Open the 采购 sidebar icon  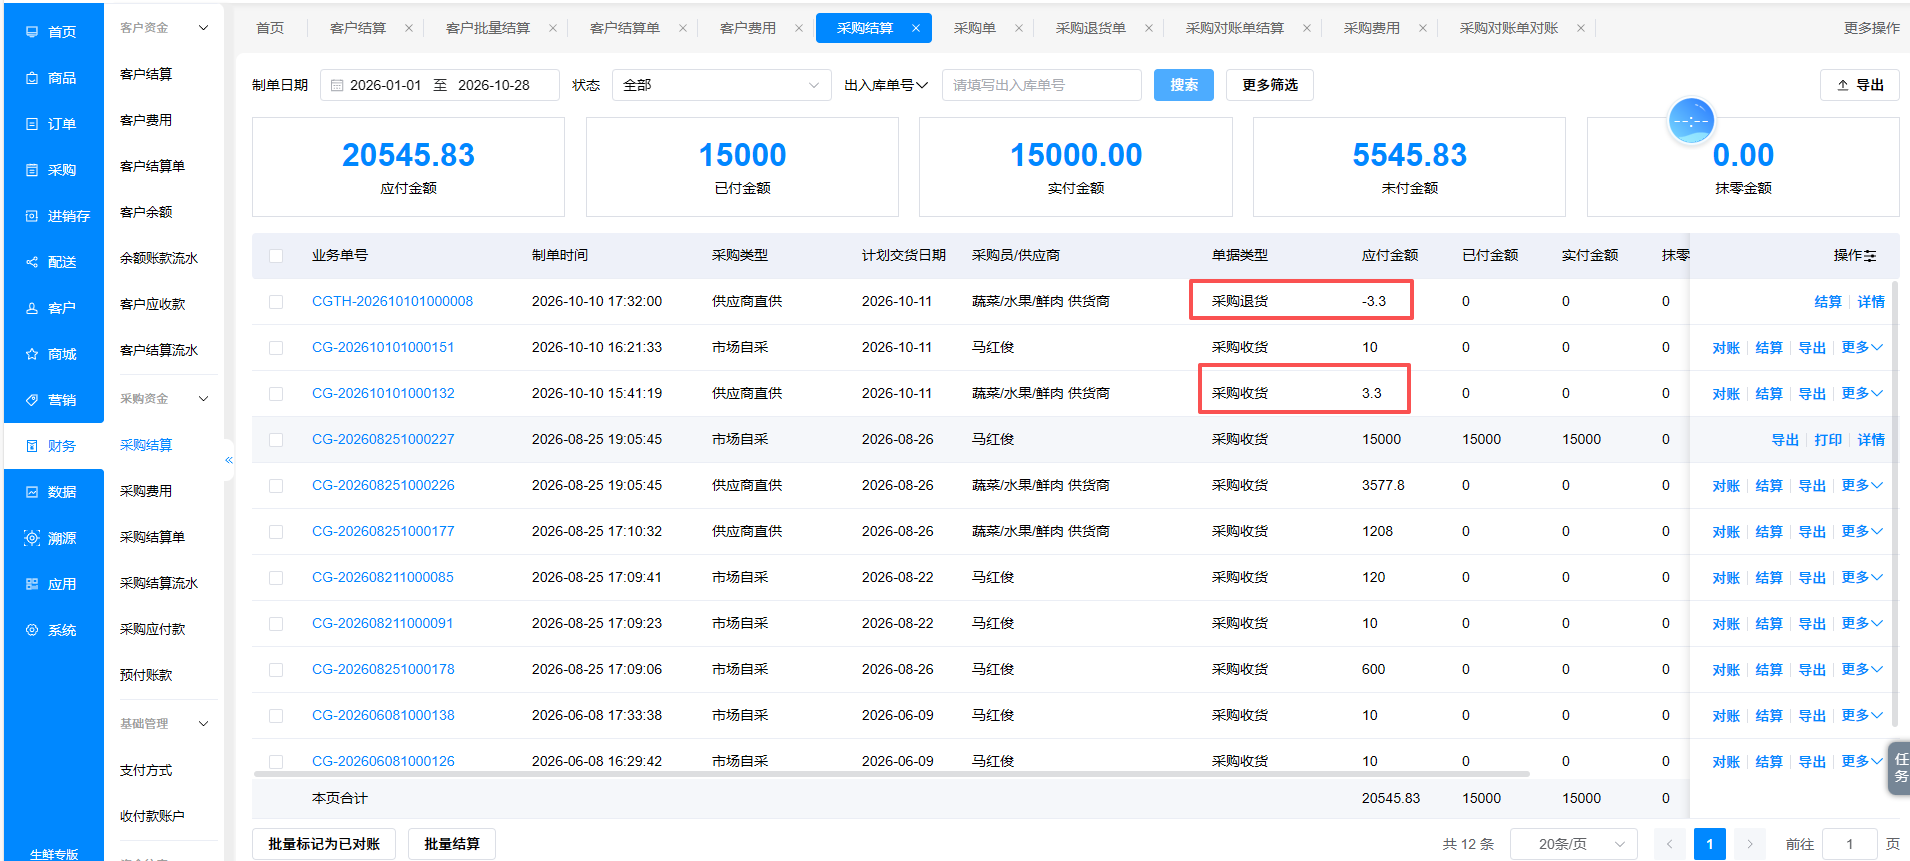point(32,170)
